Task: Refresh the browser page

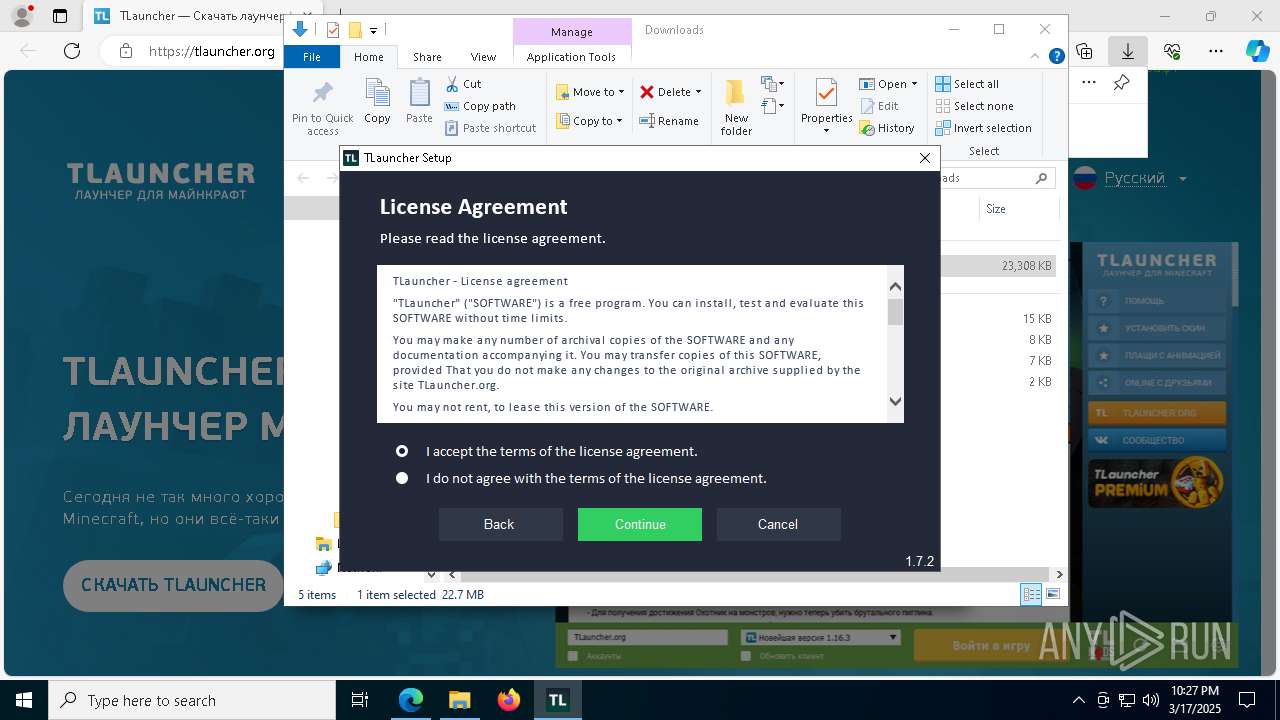Action: (x=72, y=51)
